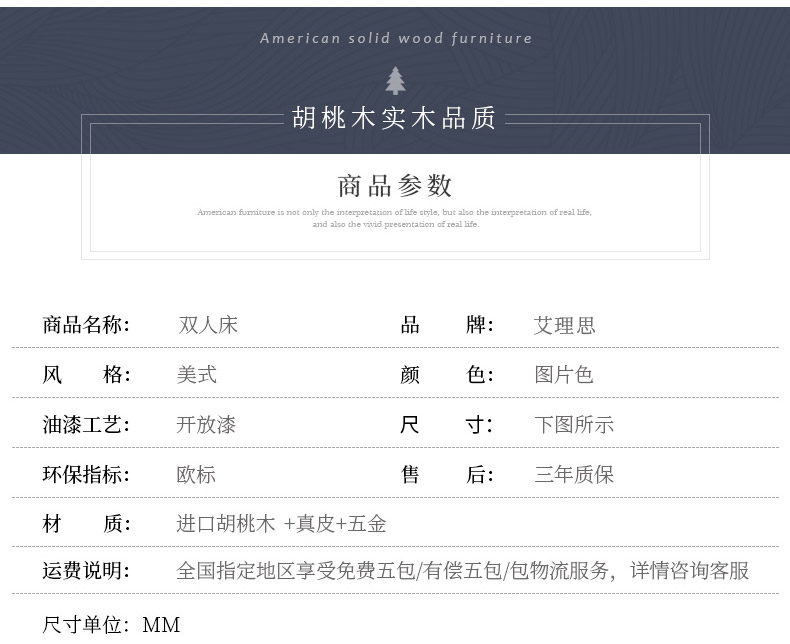Click the 运费说明 label
This screenshot has width=790, height=644.
(x=86, y=571)
